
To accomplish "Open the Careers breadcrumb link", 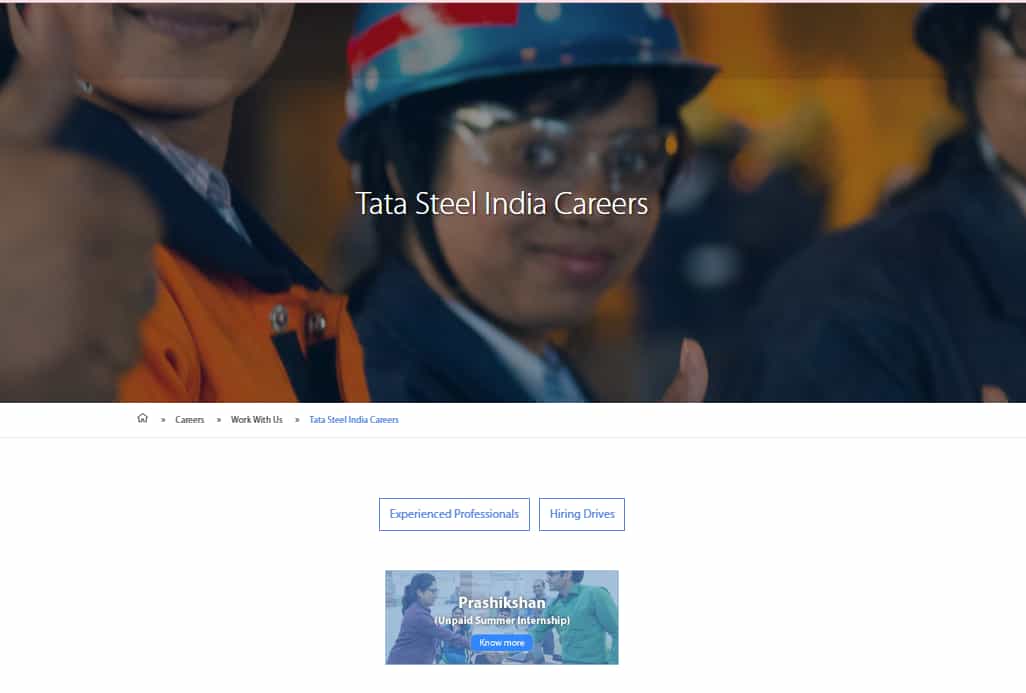I will tap(190, 419).
